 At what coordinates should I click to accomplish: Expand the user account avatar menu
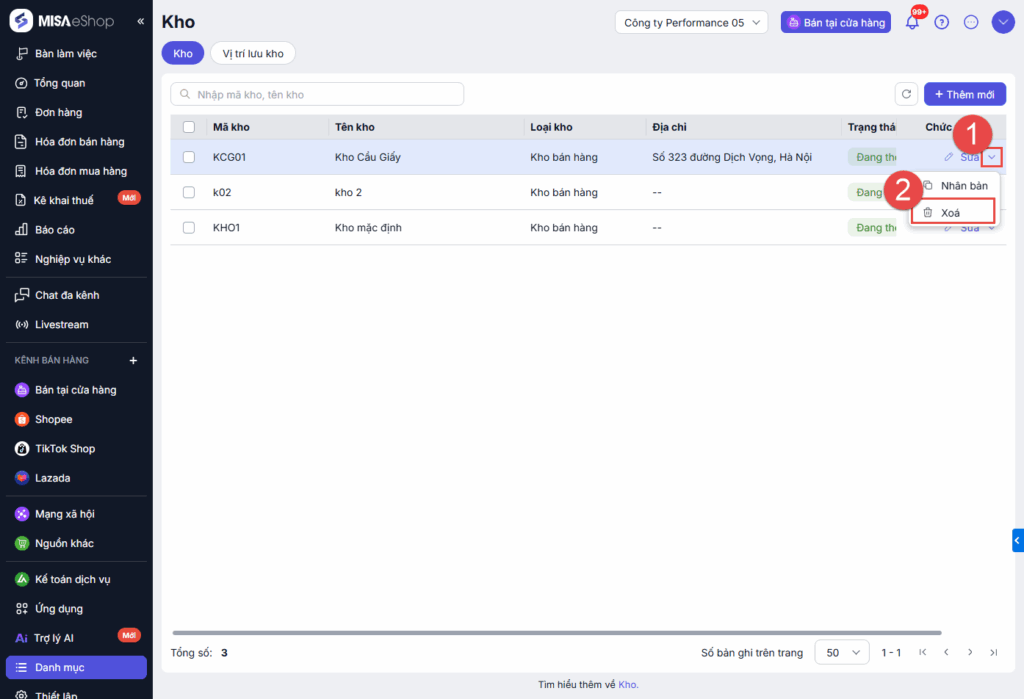(1003, 22)
